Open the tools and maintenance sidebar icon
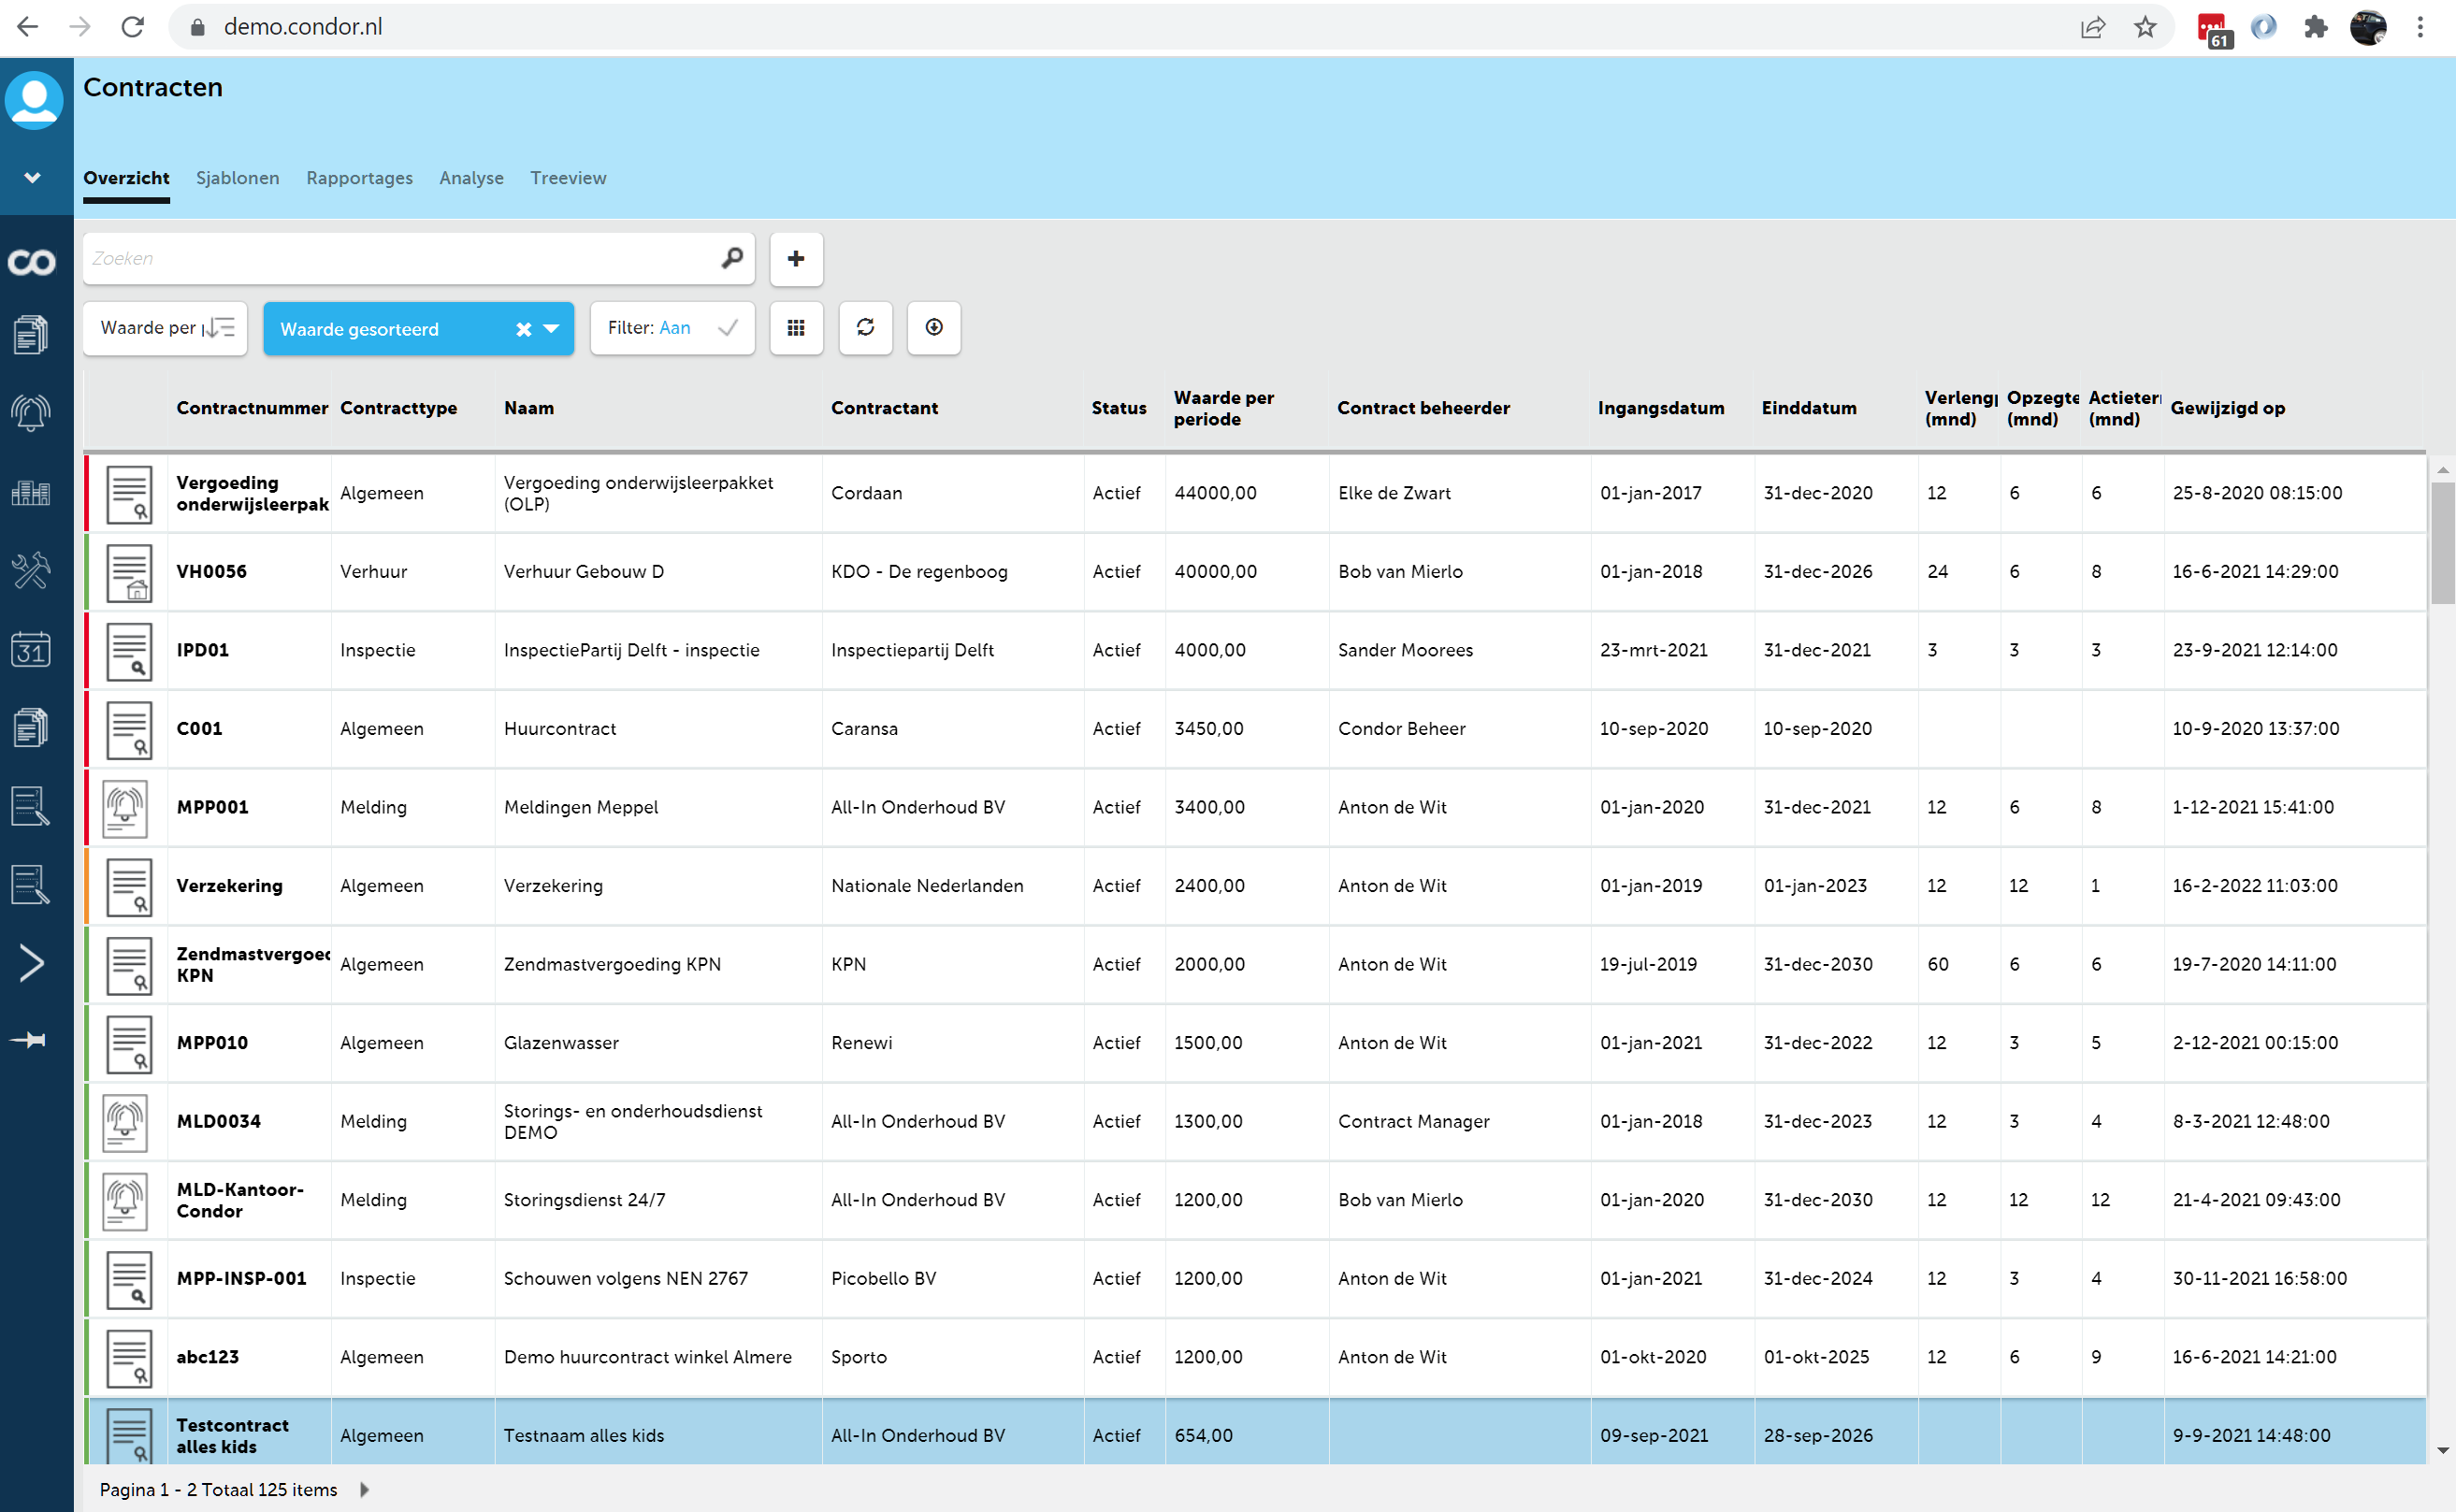The width and height of the screenshot is (2456, 1512). point(30,571)
